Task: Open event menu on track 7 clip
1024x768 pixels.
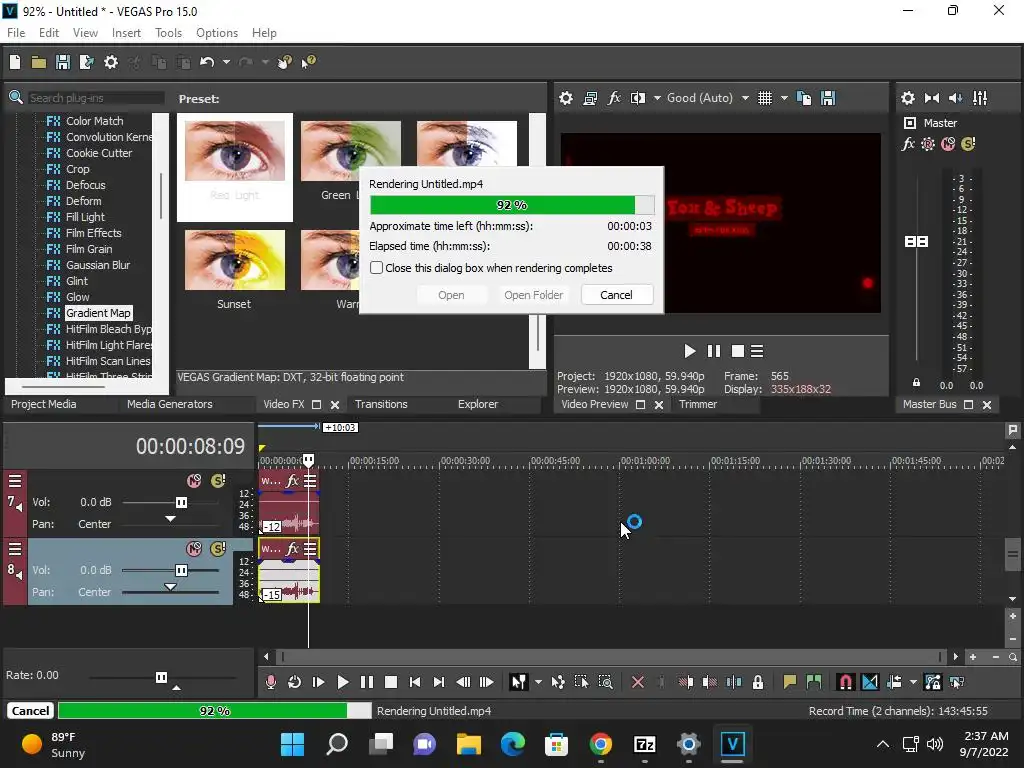Action: click(310, 481)
